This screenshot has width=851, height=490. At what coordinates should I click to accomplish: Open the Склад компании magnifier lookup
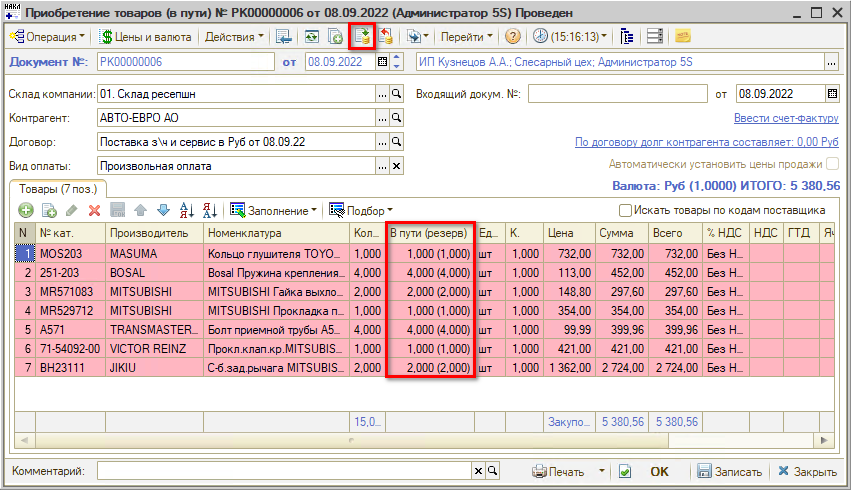(397, 94)
